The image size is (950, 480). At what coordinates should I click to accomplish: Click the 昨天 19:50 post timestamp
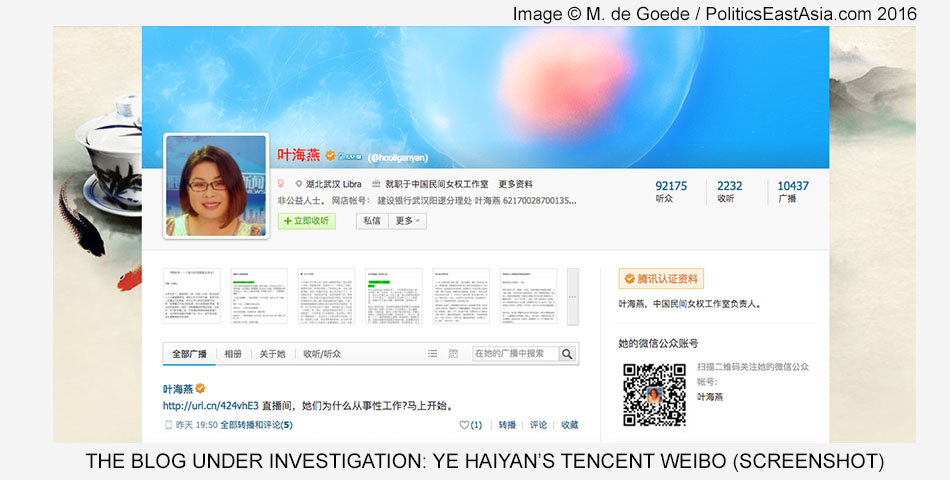[196, 425]
